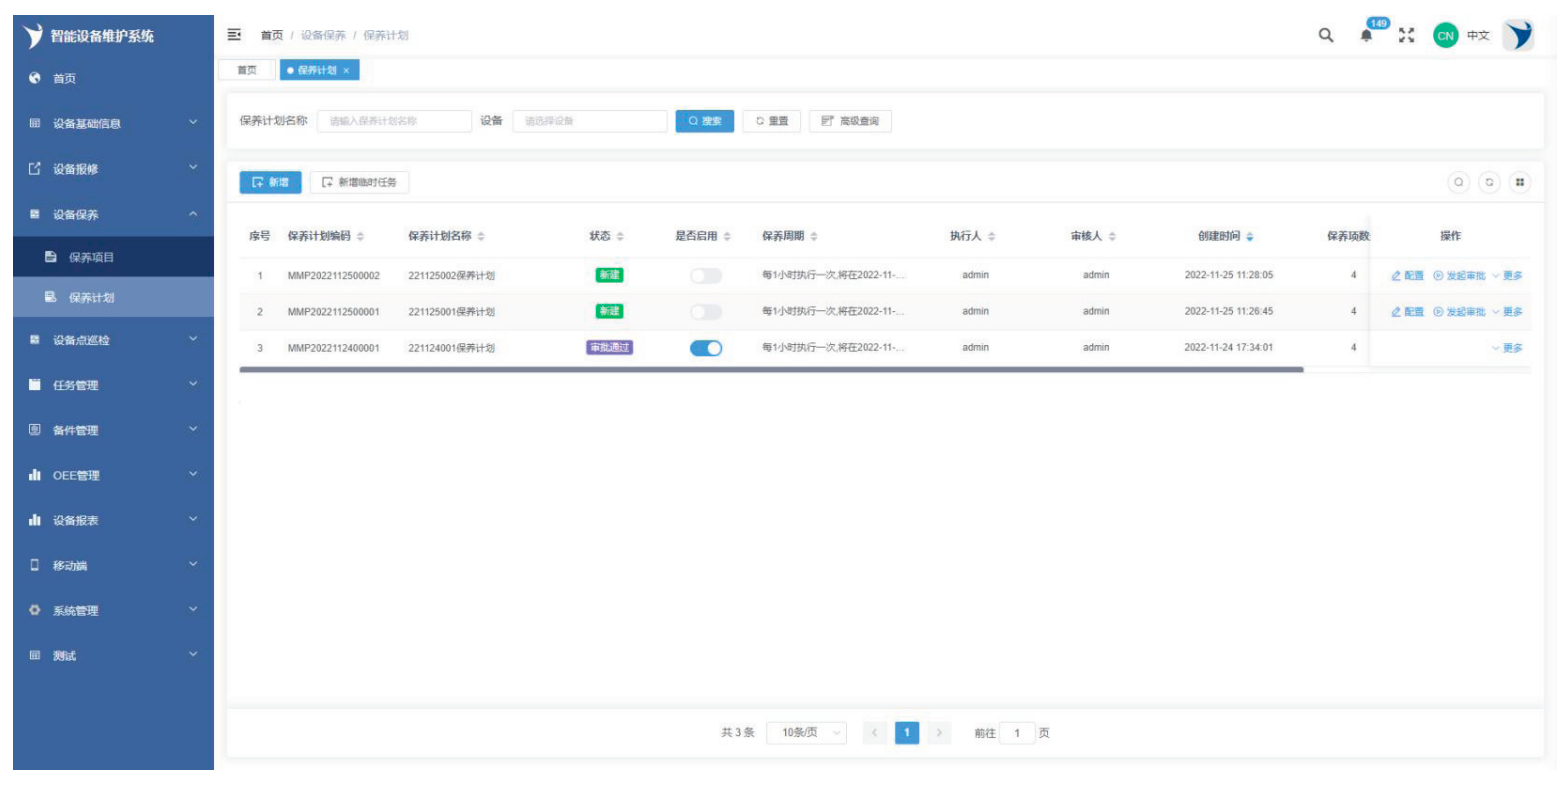
Task: Select 保养项目 in the sidebar
Action: tap(91, 257)
